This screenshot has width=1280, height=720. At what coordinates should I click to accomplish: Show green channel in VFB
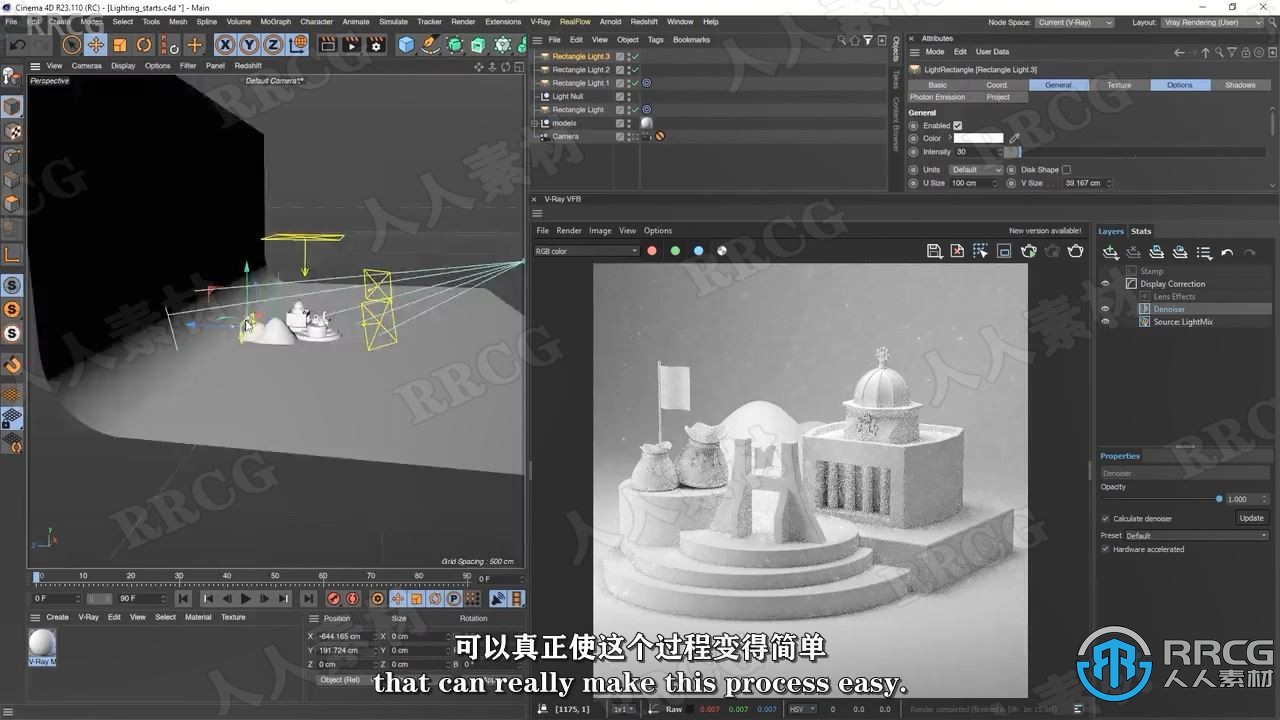pos(675,251)
